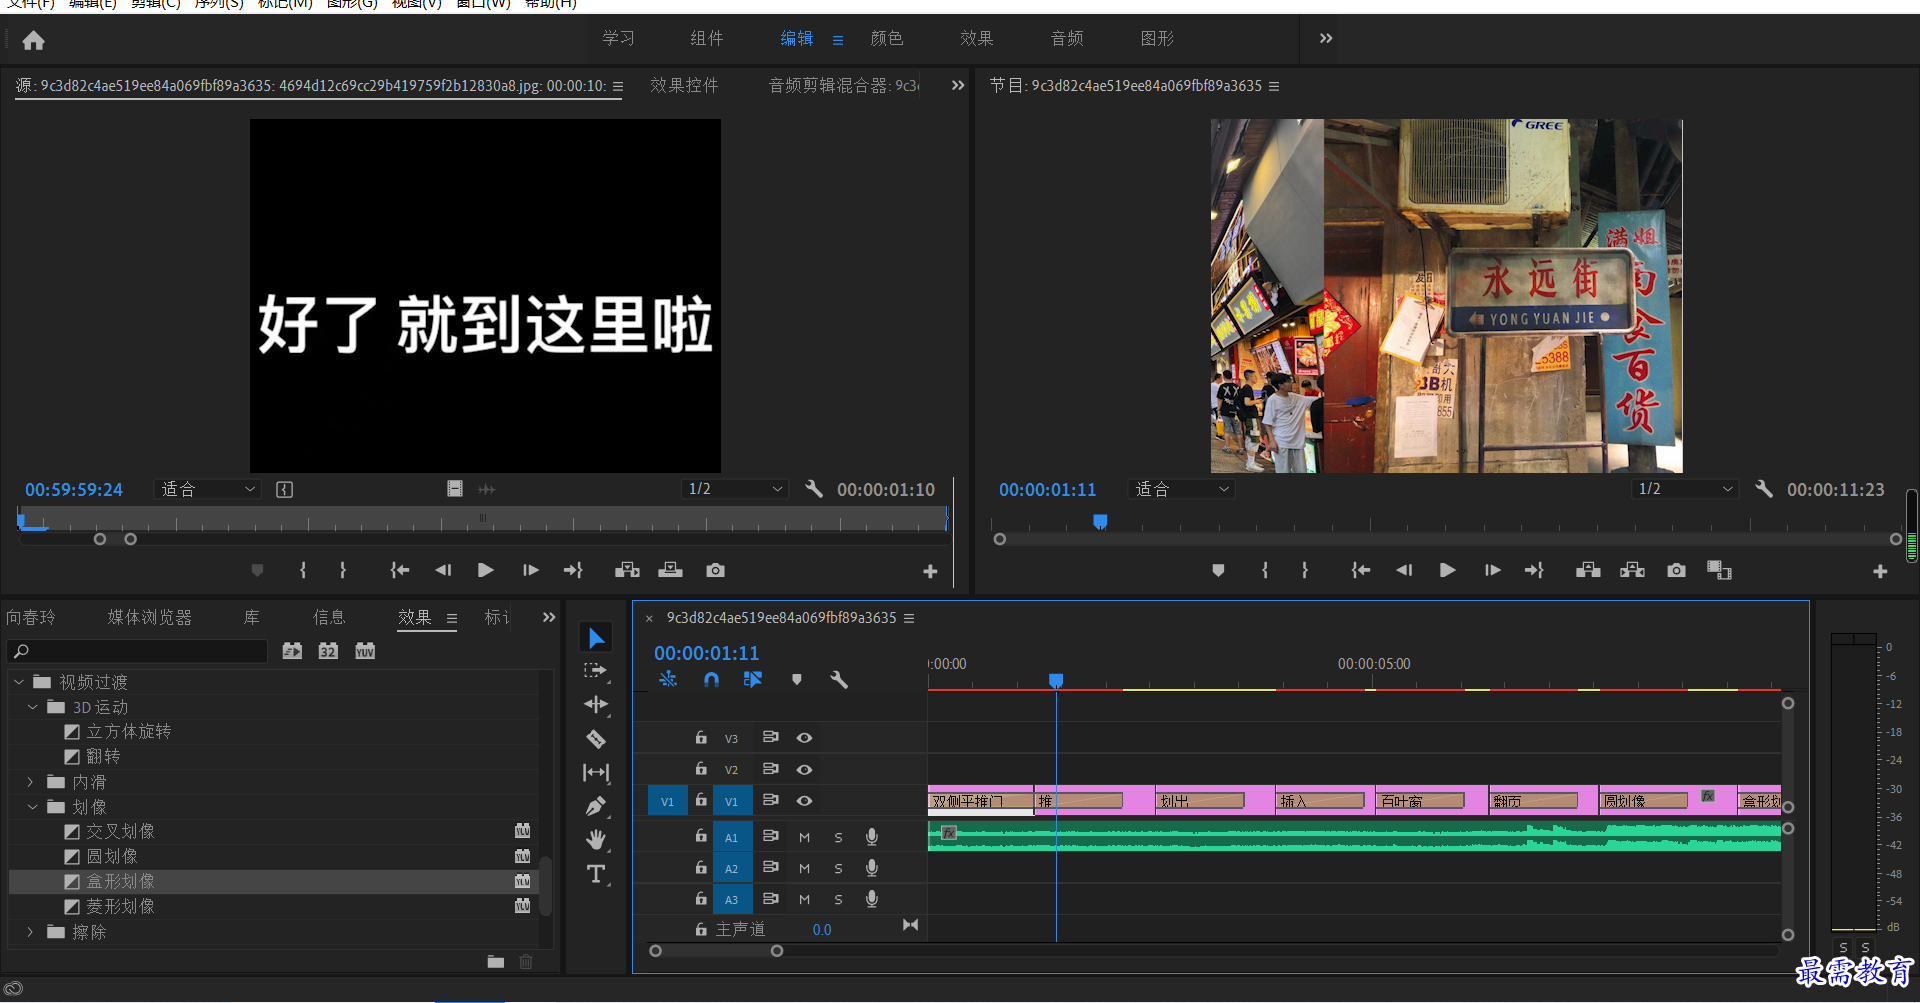Switch to 颜色 workspace
The width and height of the screenshot is (1920, 1003).
887,38
